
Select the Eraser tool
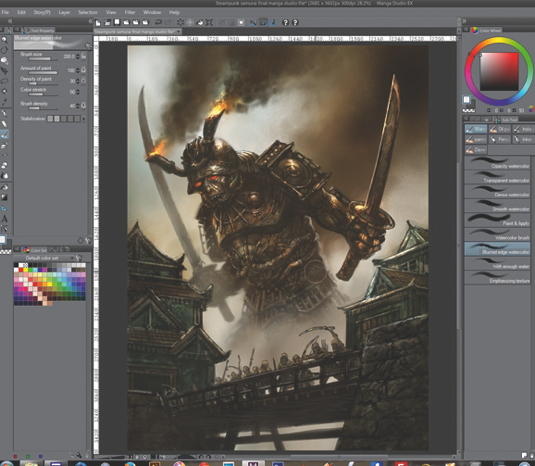4,165
